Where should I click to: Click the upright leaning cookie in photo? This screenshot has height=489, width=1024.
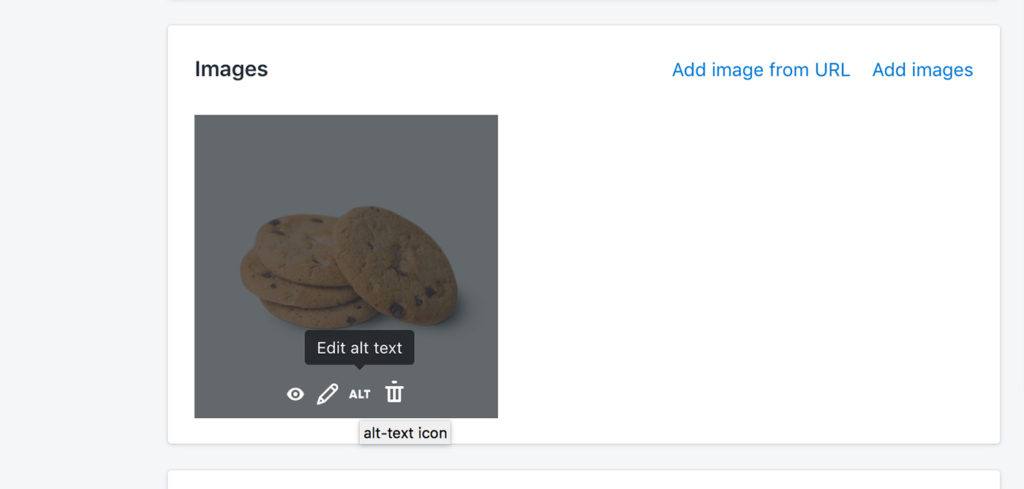[396, 264]
